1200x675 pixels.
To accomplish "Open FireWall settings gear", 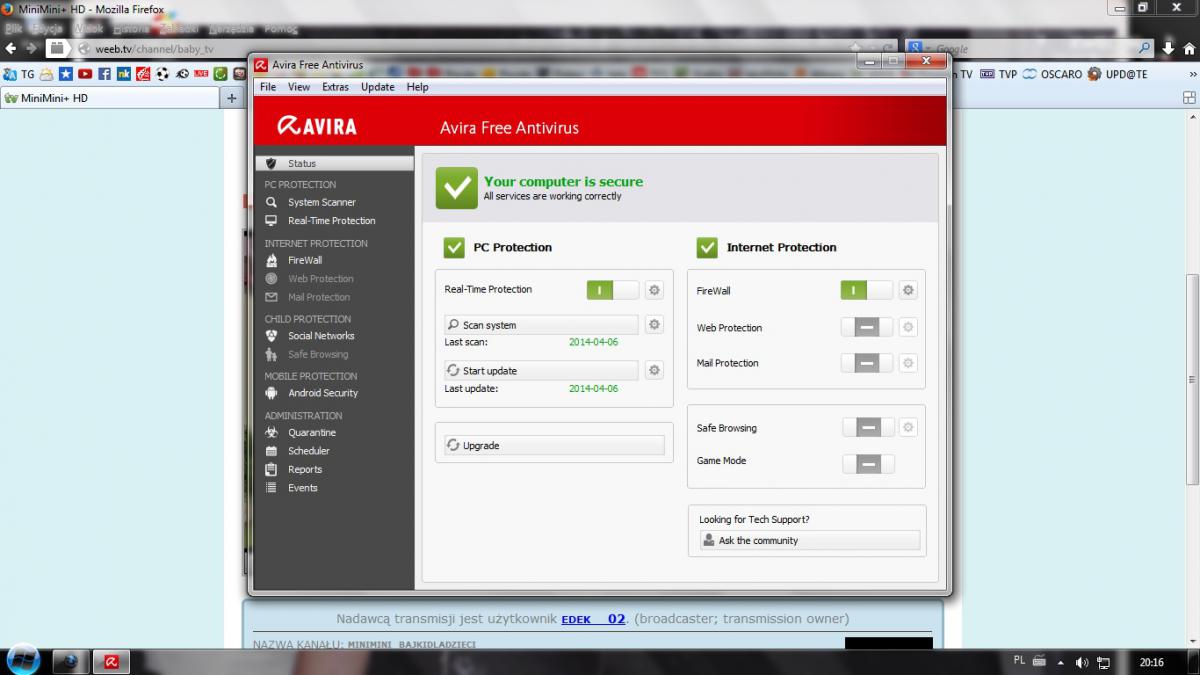I will click(908, 290).
